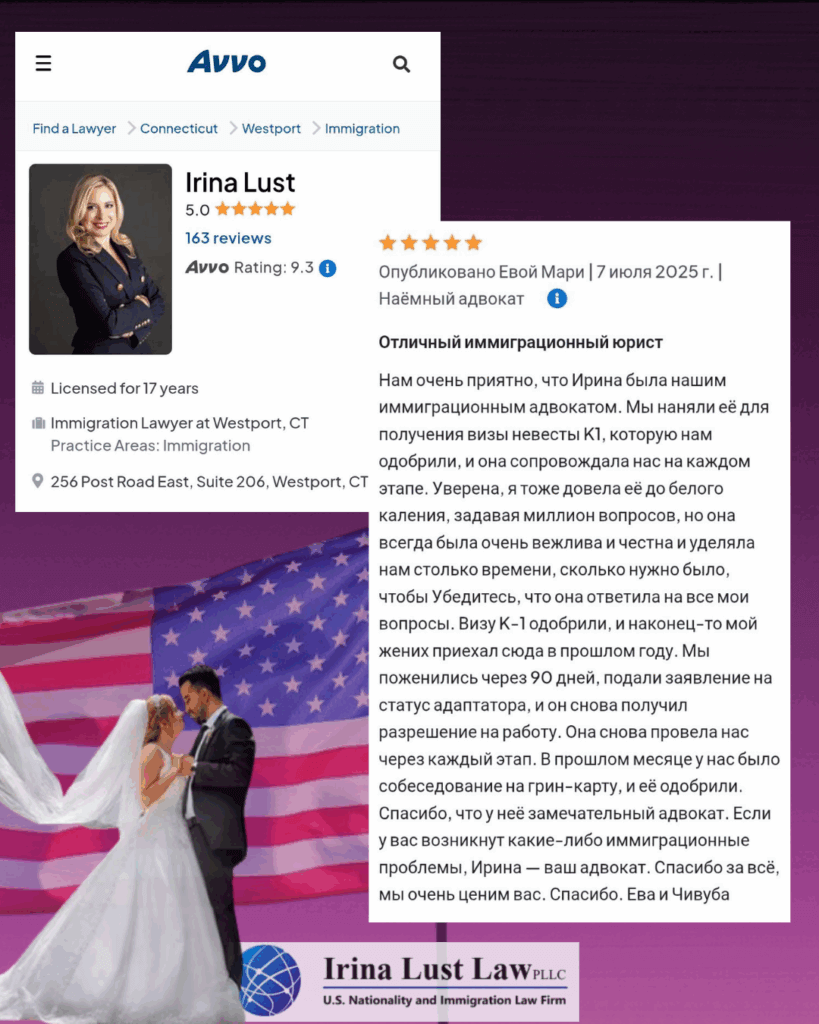This screenshot has height=1024, width=819.
Task: Open the Immigration breadcrumb link
Action: tap(362, 129)
